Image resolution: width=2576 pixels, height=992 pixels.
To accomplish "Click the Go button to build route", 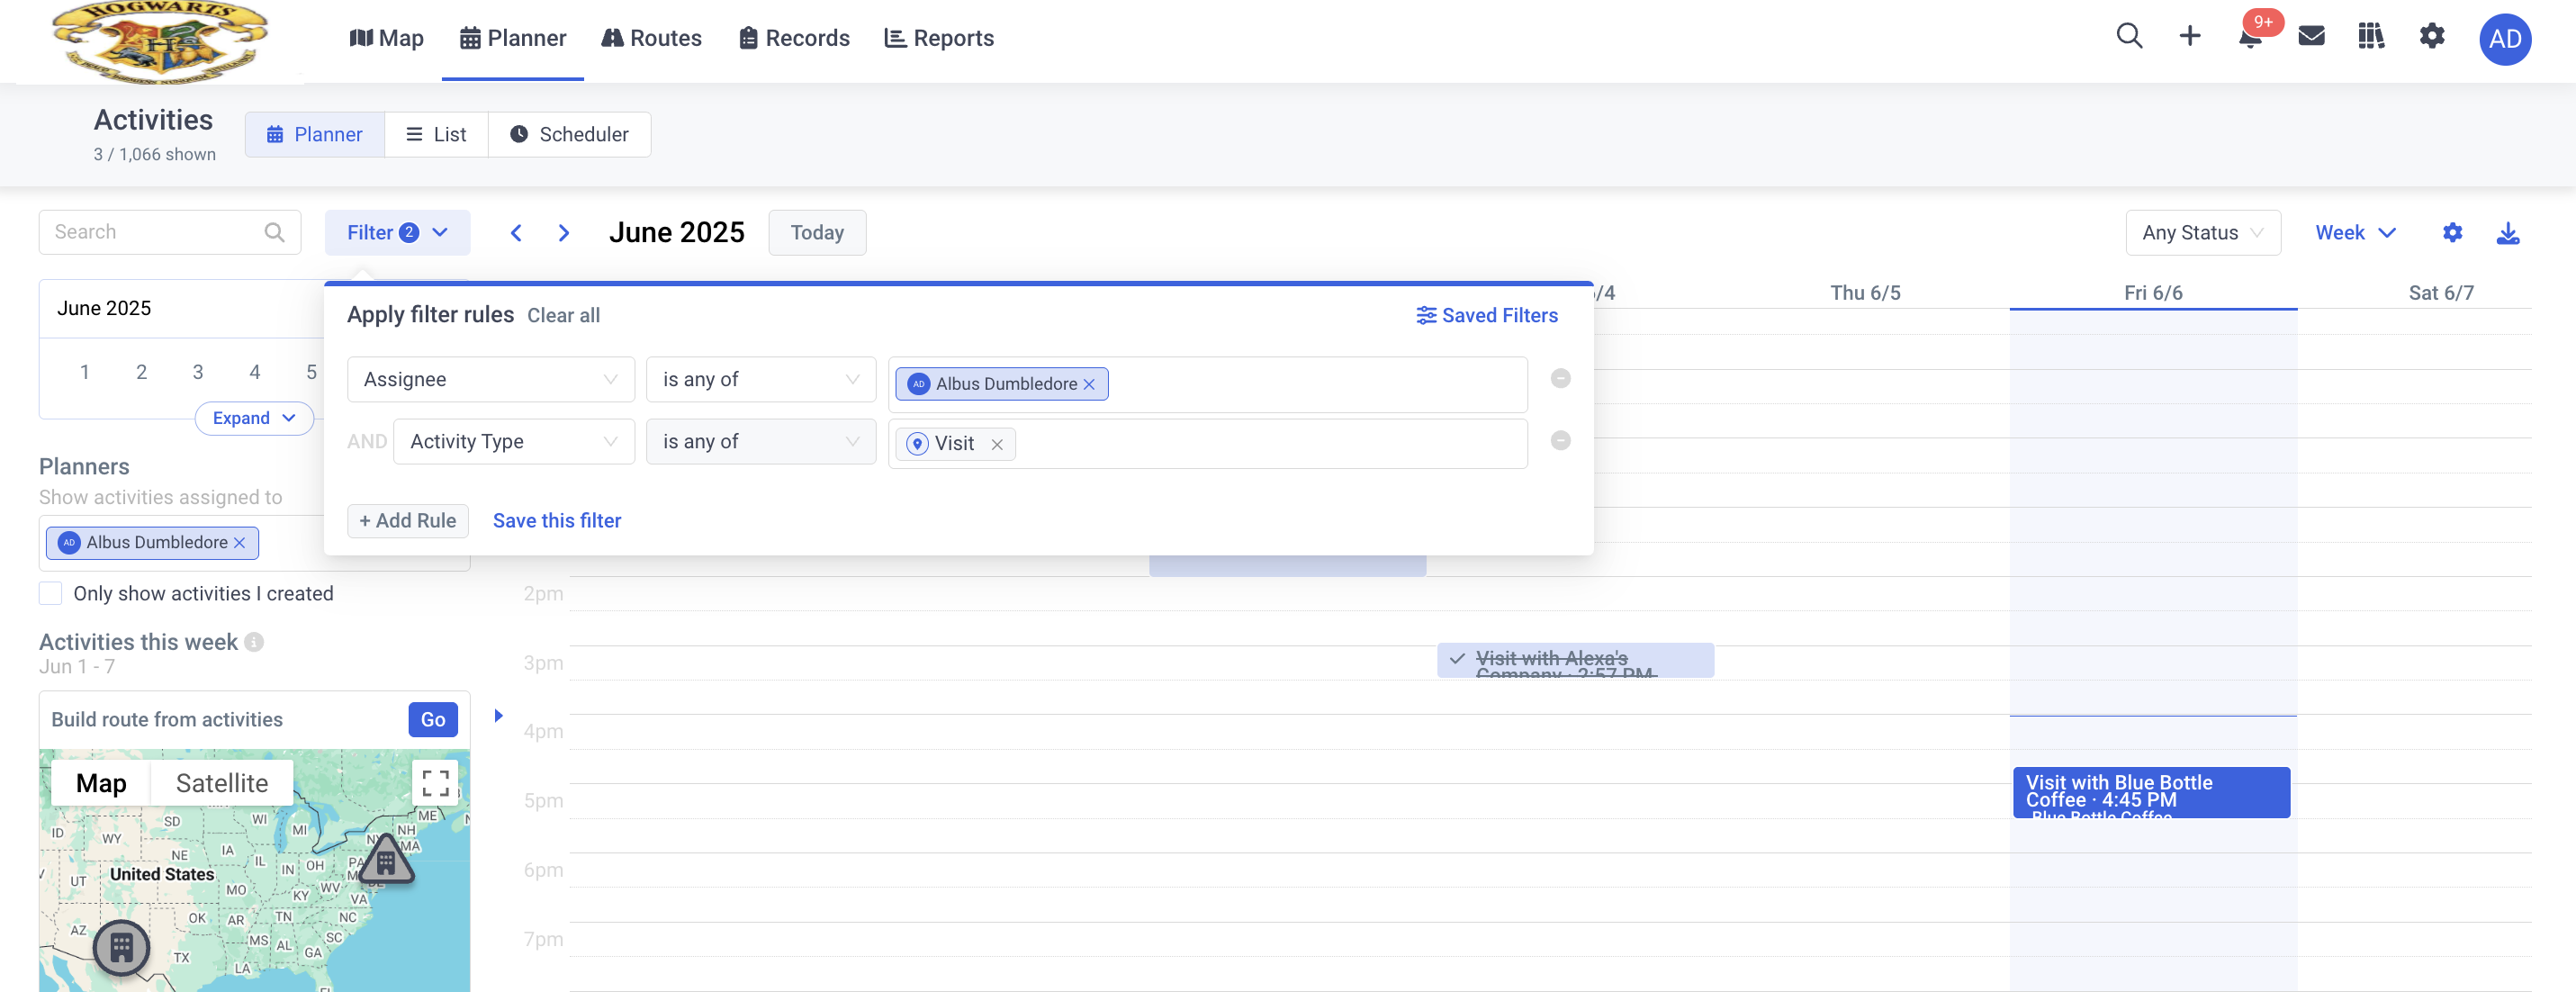I will (433, 719).
